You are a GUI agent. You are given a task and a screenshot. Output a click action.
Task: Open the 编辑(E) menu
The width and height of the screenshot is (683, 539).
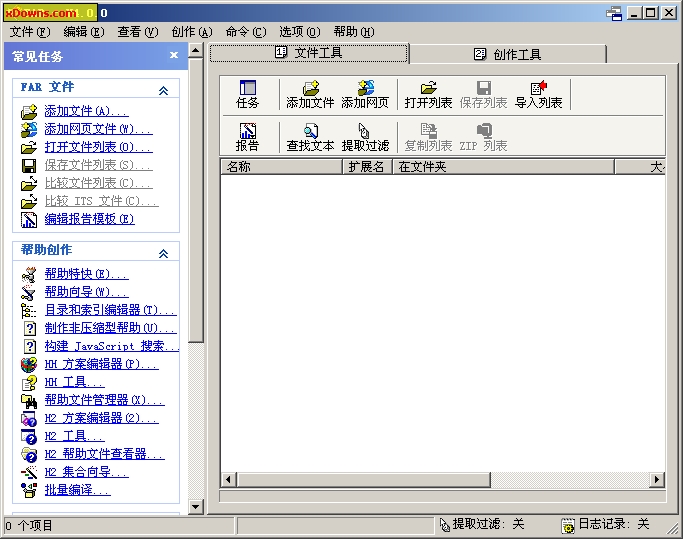point(84,32)
